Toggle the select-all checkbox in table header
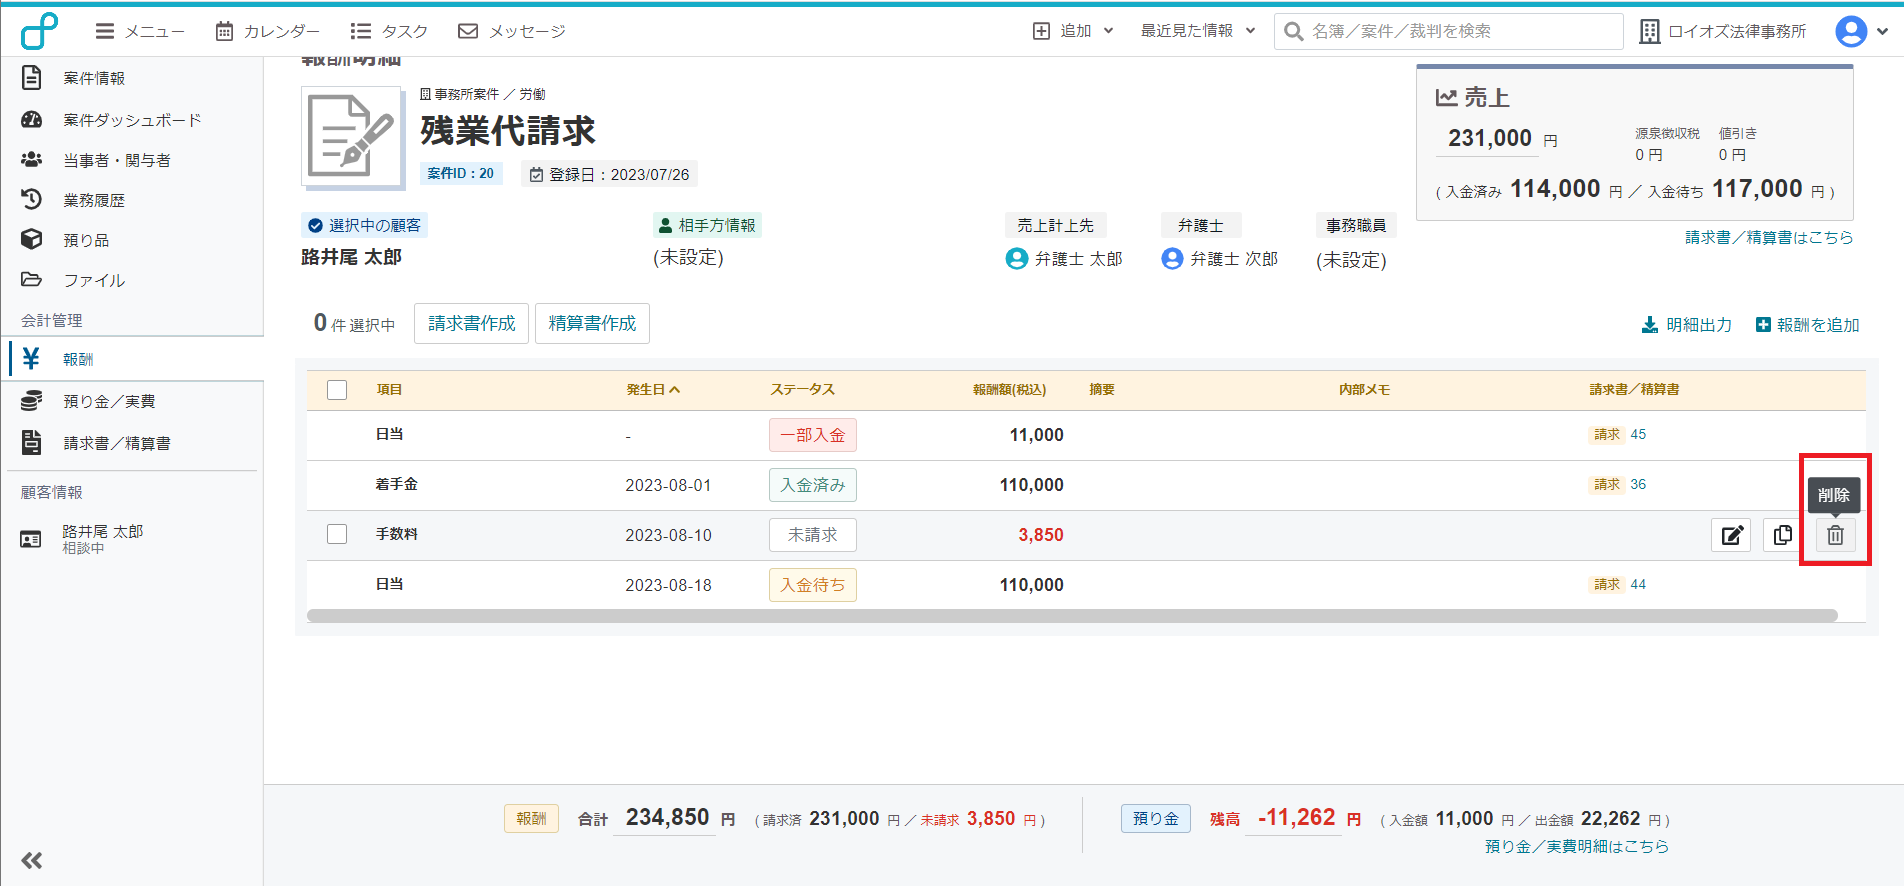This screenshot has width=1904, height=886. click(337, 390)
